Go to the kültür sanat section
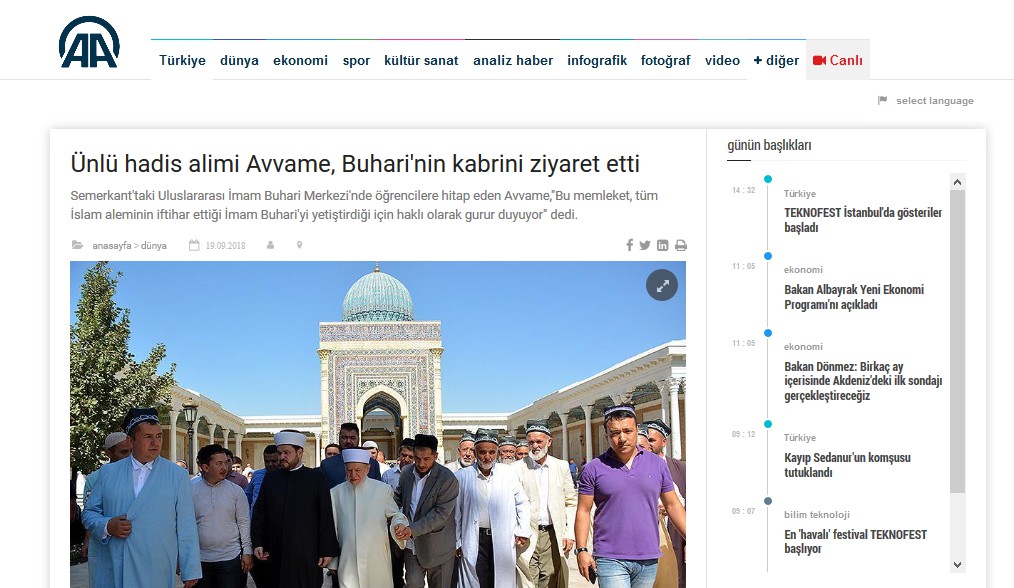Viewport: 1014px width, 588px height. (421, 60)
